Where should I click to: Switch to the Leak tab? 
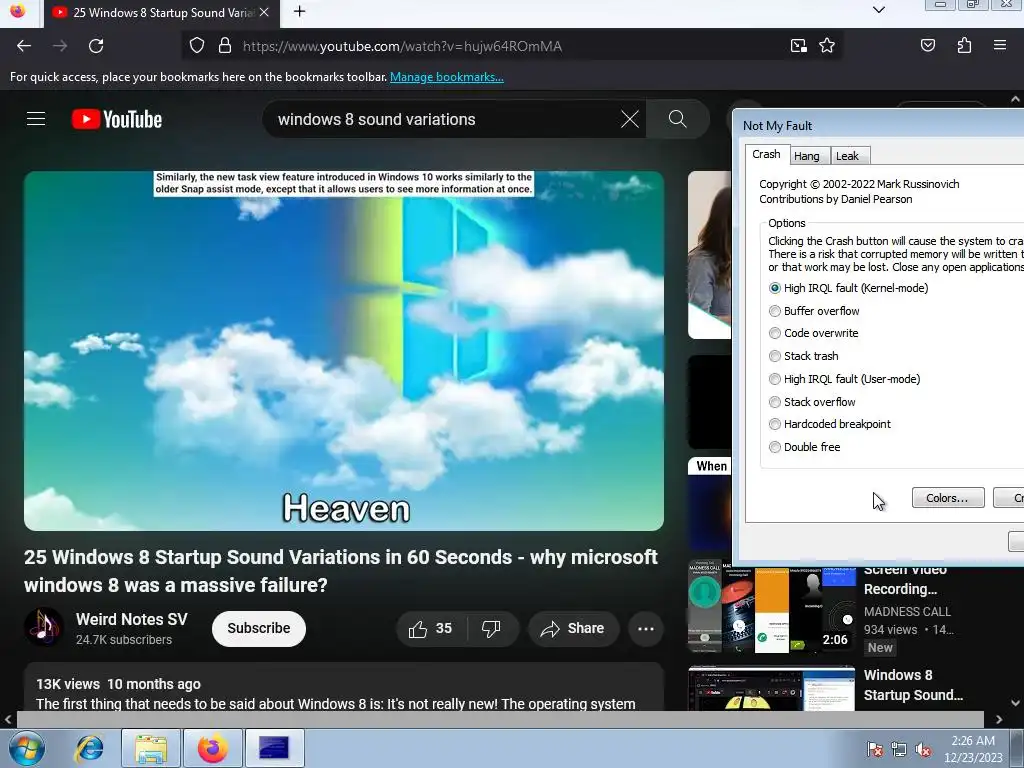tap(848, 155)
